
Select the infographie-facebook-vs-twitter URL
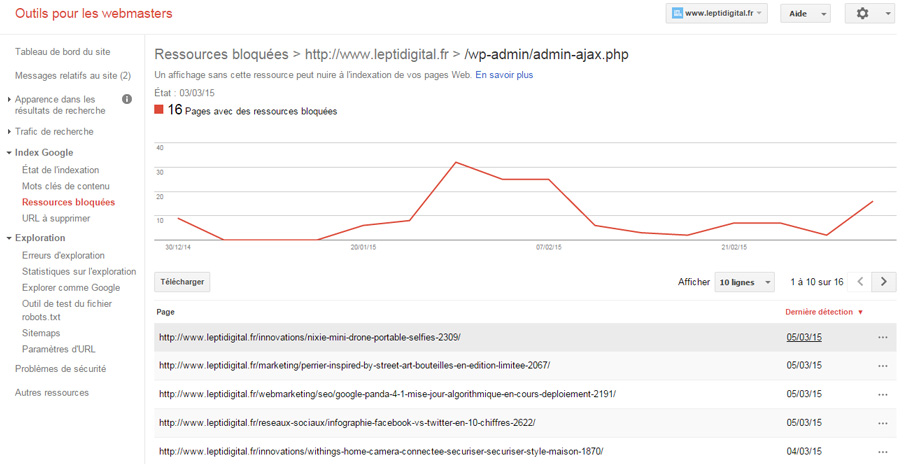[x=347, y=423]
